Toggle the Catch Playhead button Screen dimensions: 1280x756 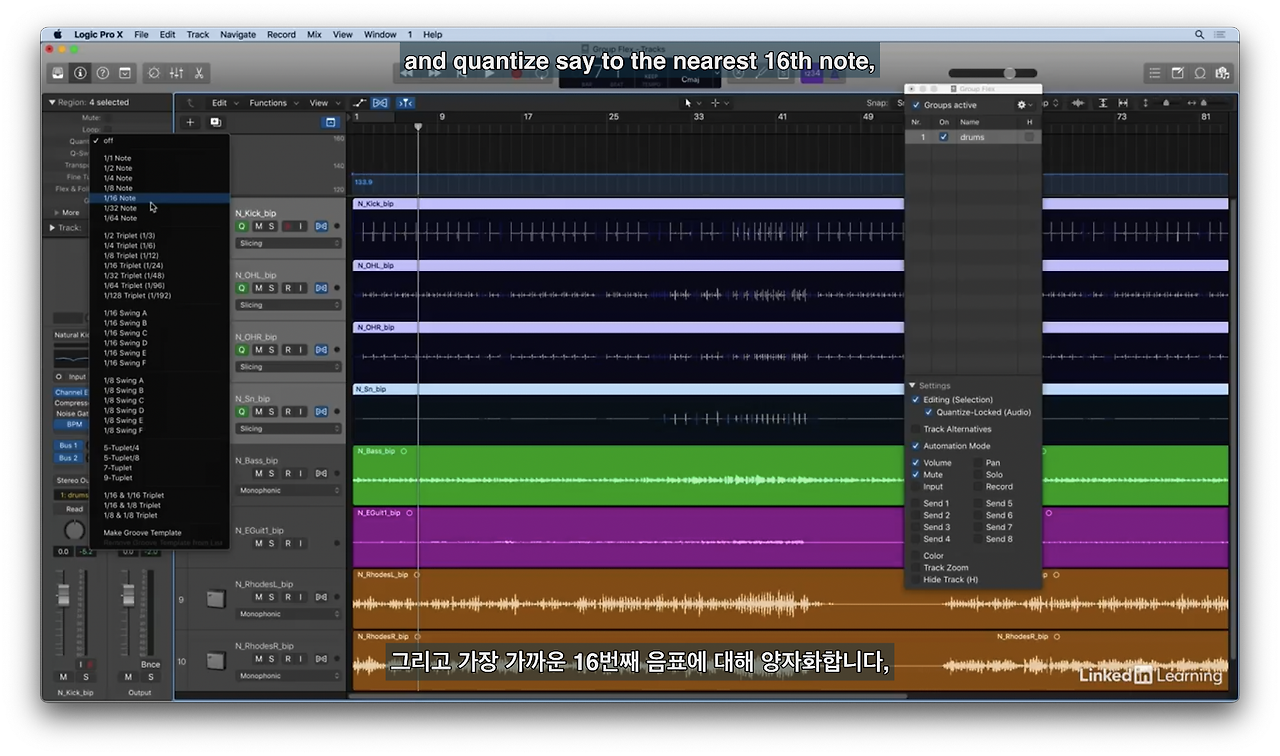[405, 103]
